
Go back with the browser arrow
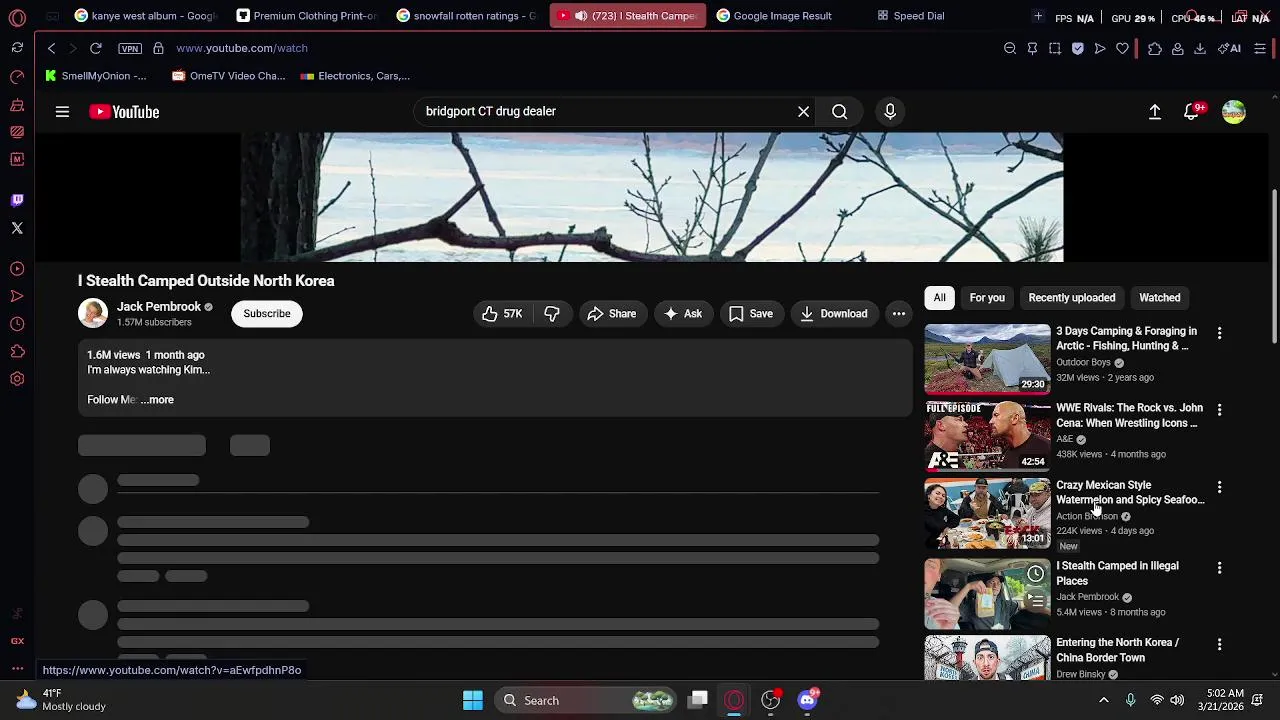click(52, 48)
